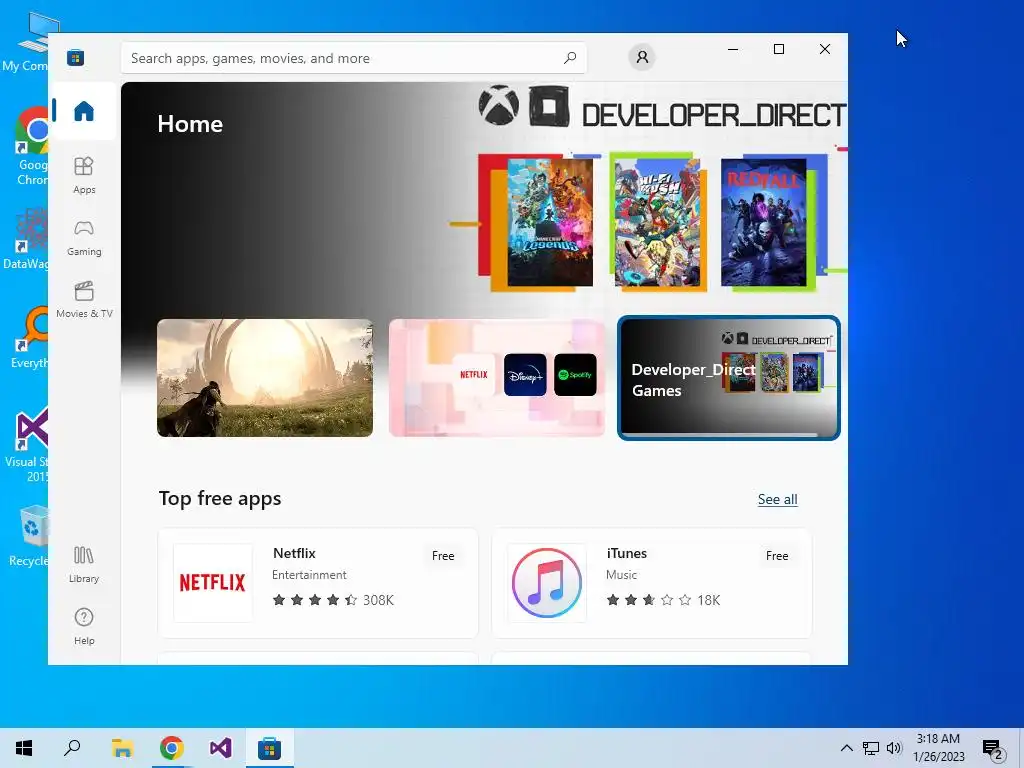Click the search magnifier icon in Store

point(570,57)
